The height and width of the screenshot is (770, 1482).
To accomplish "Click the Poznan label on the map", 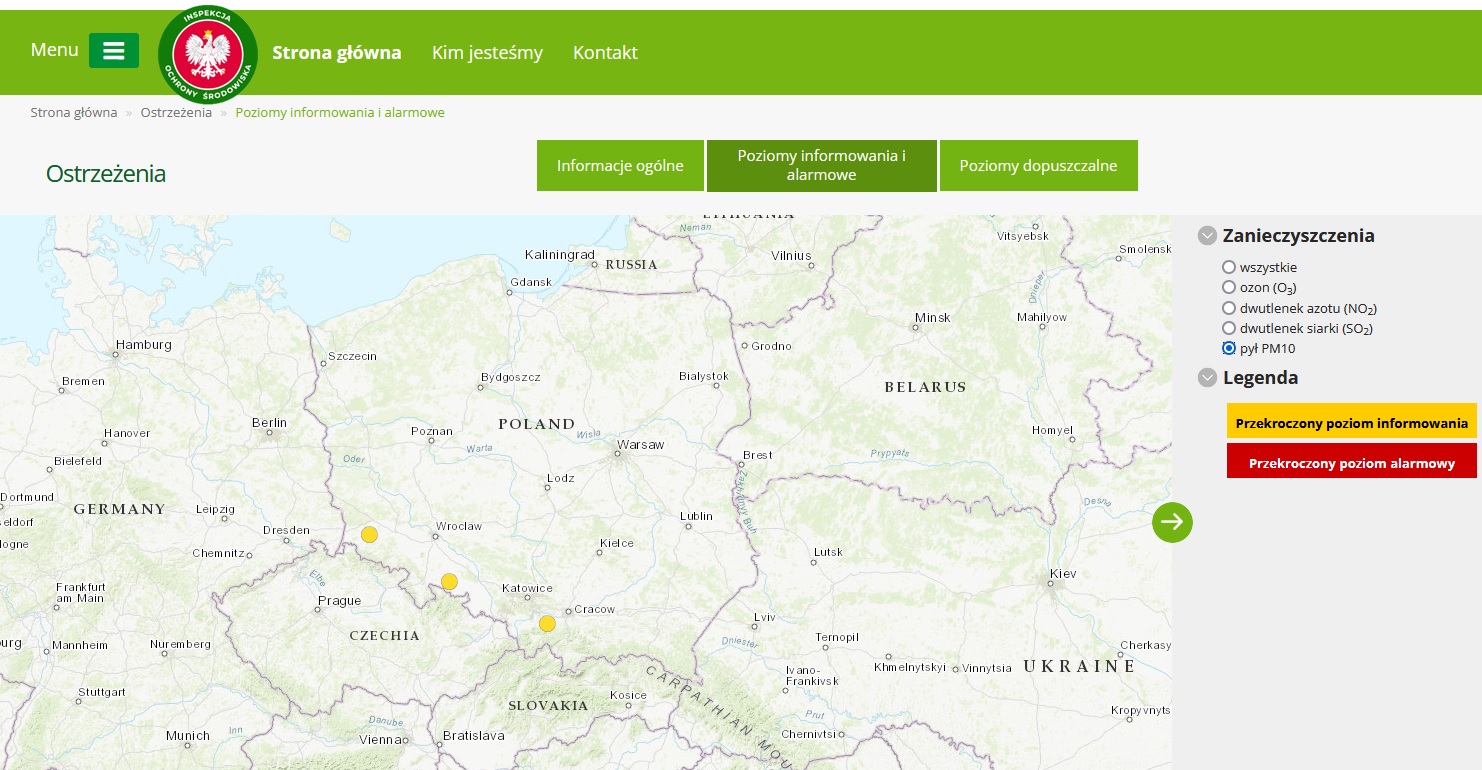I will (x=432, y=431).
